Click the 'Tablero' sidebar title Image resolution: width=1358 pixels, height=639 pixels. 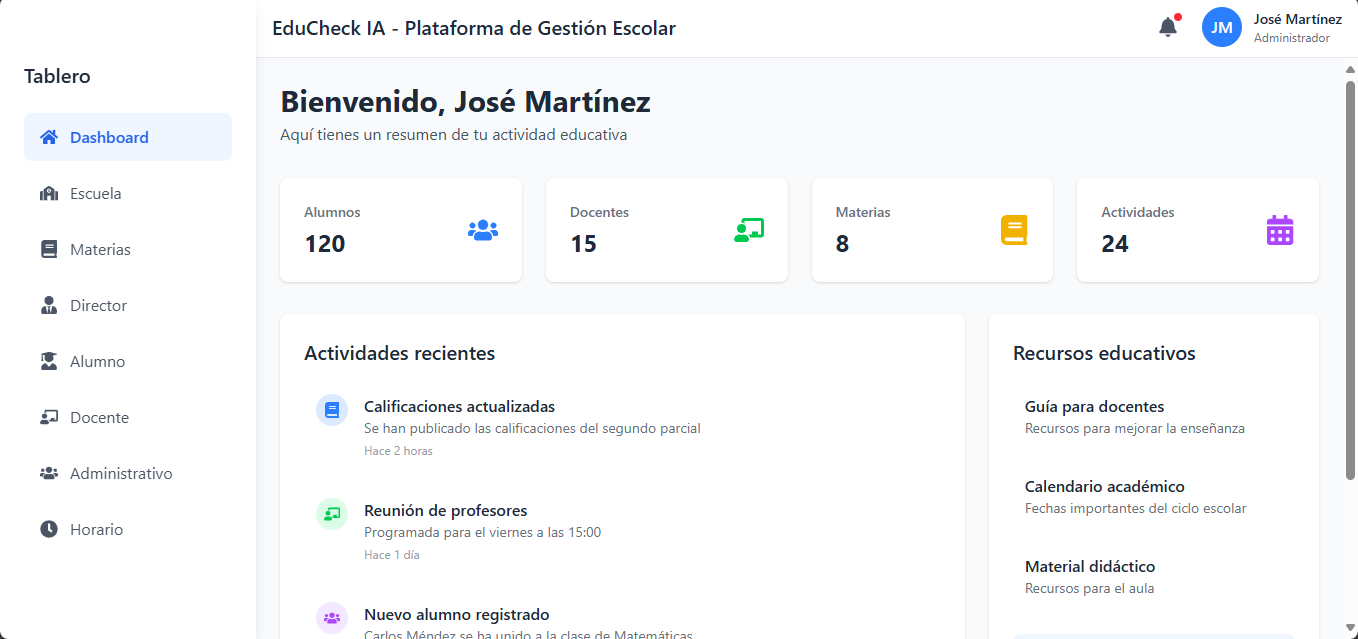[x=57, y=76]
